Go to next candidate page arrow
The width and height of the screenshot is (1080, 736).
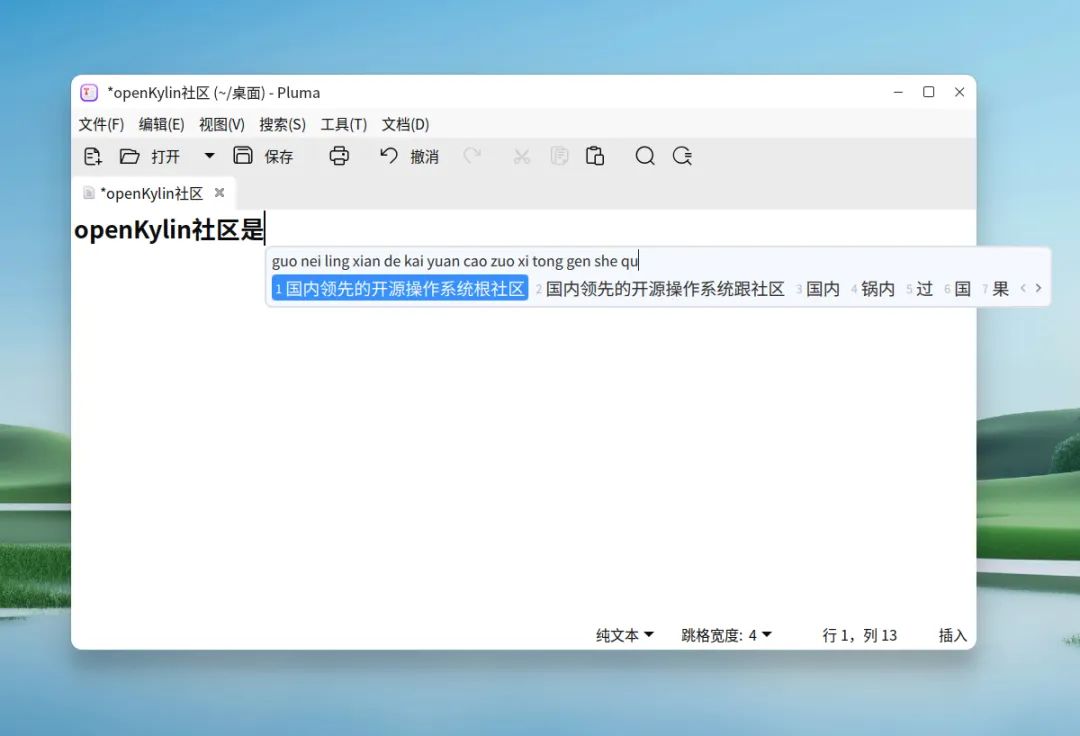pyautogui.click(x=1038, y=288)
